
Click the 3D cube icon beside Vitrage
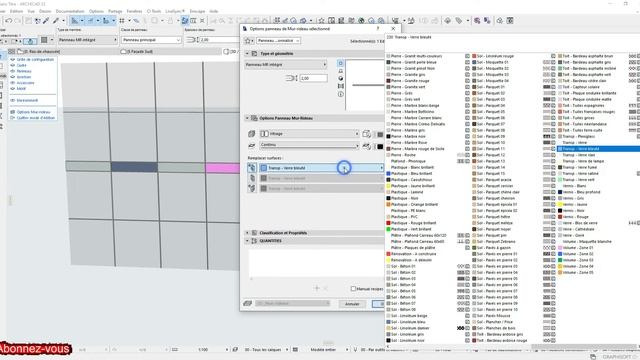point(251,134)
